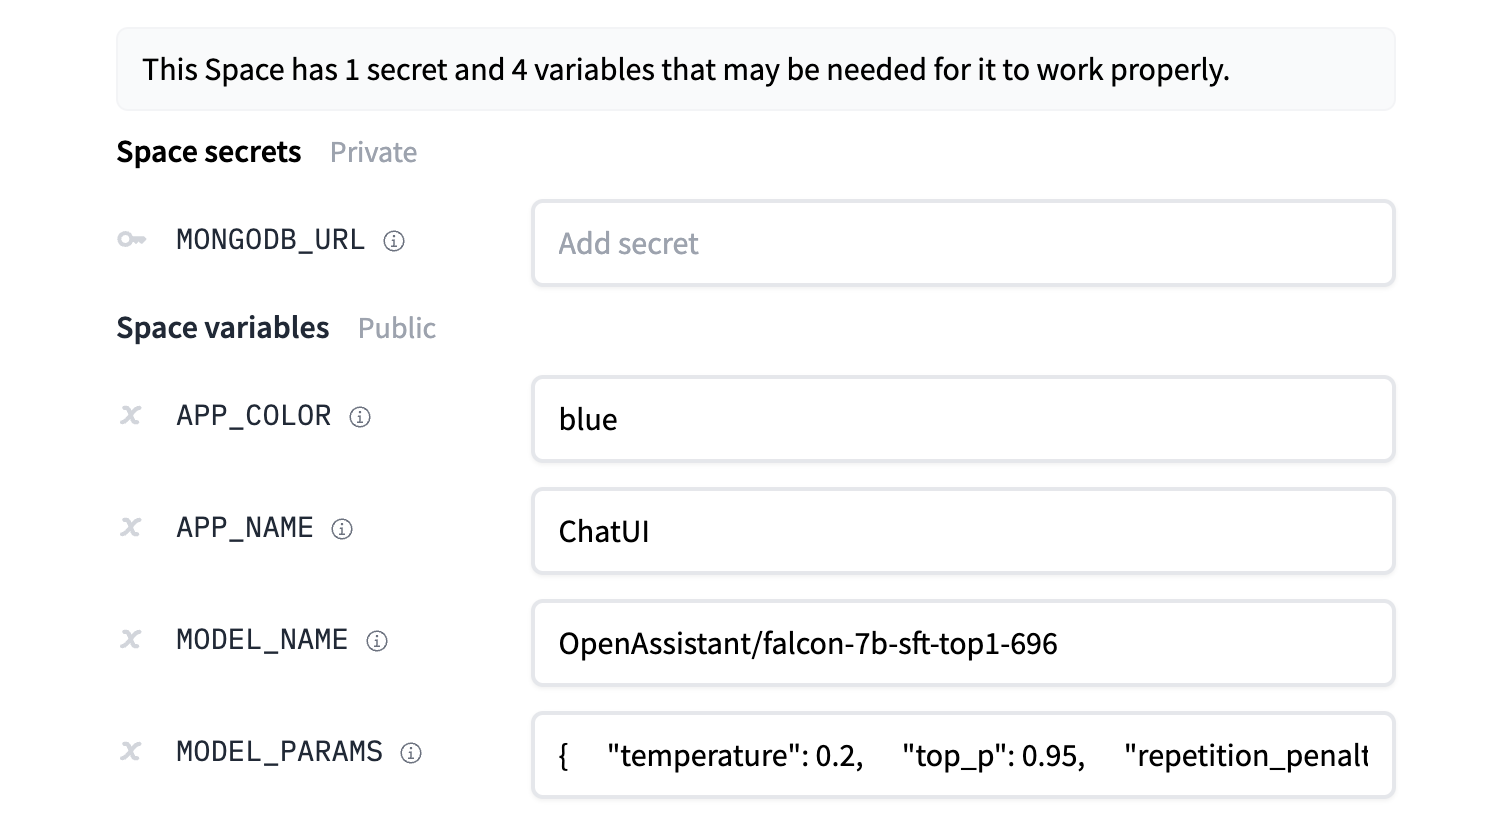Click the variable icon left of APP_NAME

point(131,528)
